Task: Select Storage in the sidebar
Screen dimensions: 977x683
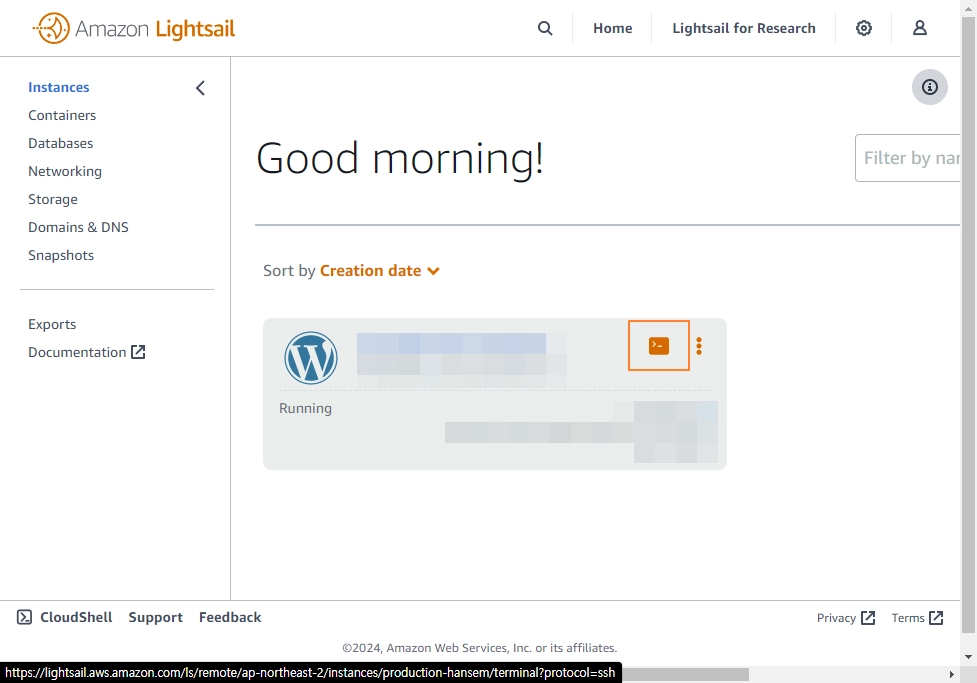Action: [x=53, y=199]
